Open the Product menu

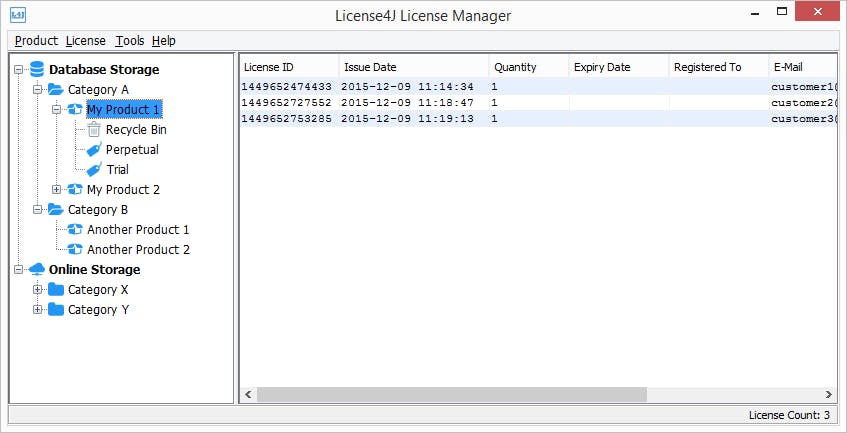point(36,41)
